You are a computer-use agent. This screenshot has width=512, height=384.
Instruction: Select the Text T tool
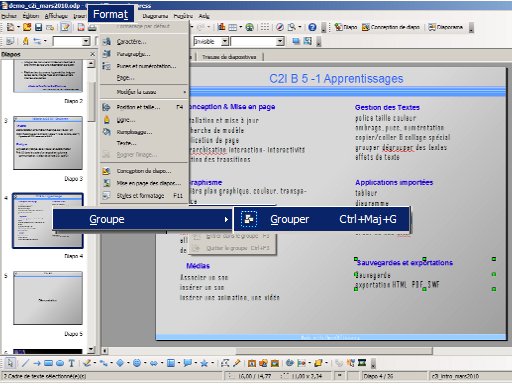(x=72, y=363)
